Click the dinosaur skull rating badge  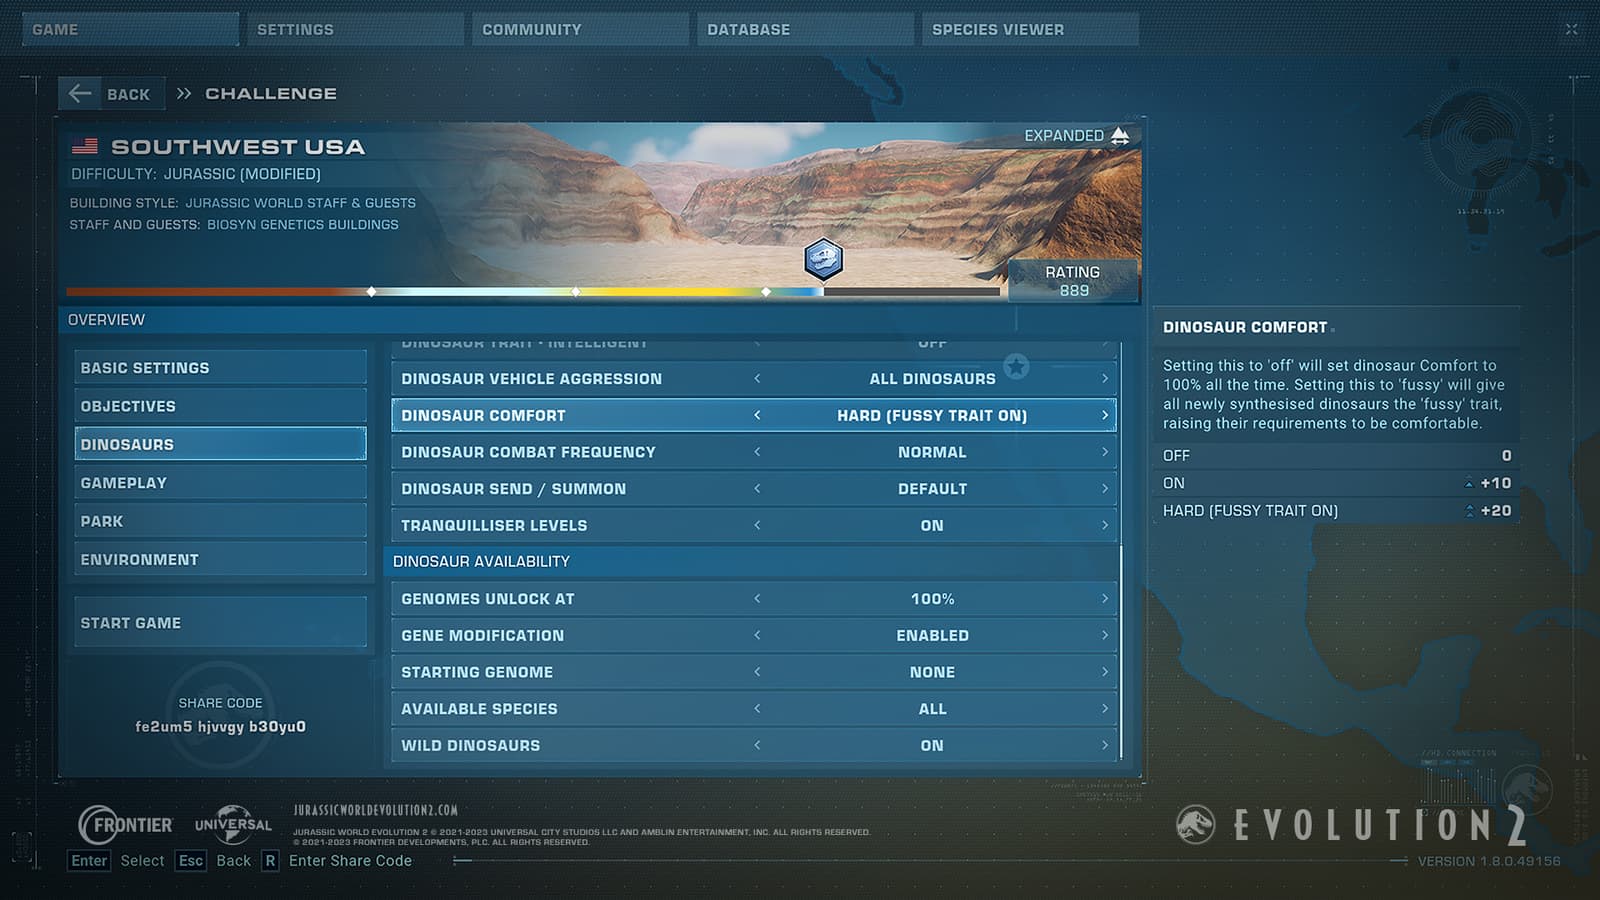823,259
